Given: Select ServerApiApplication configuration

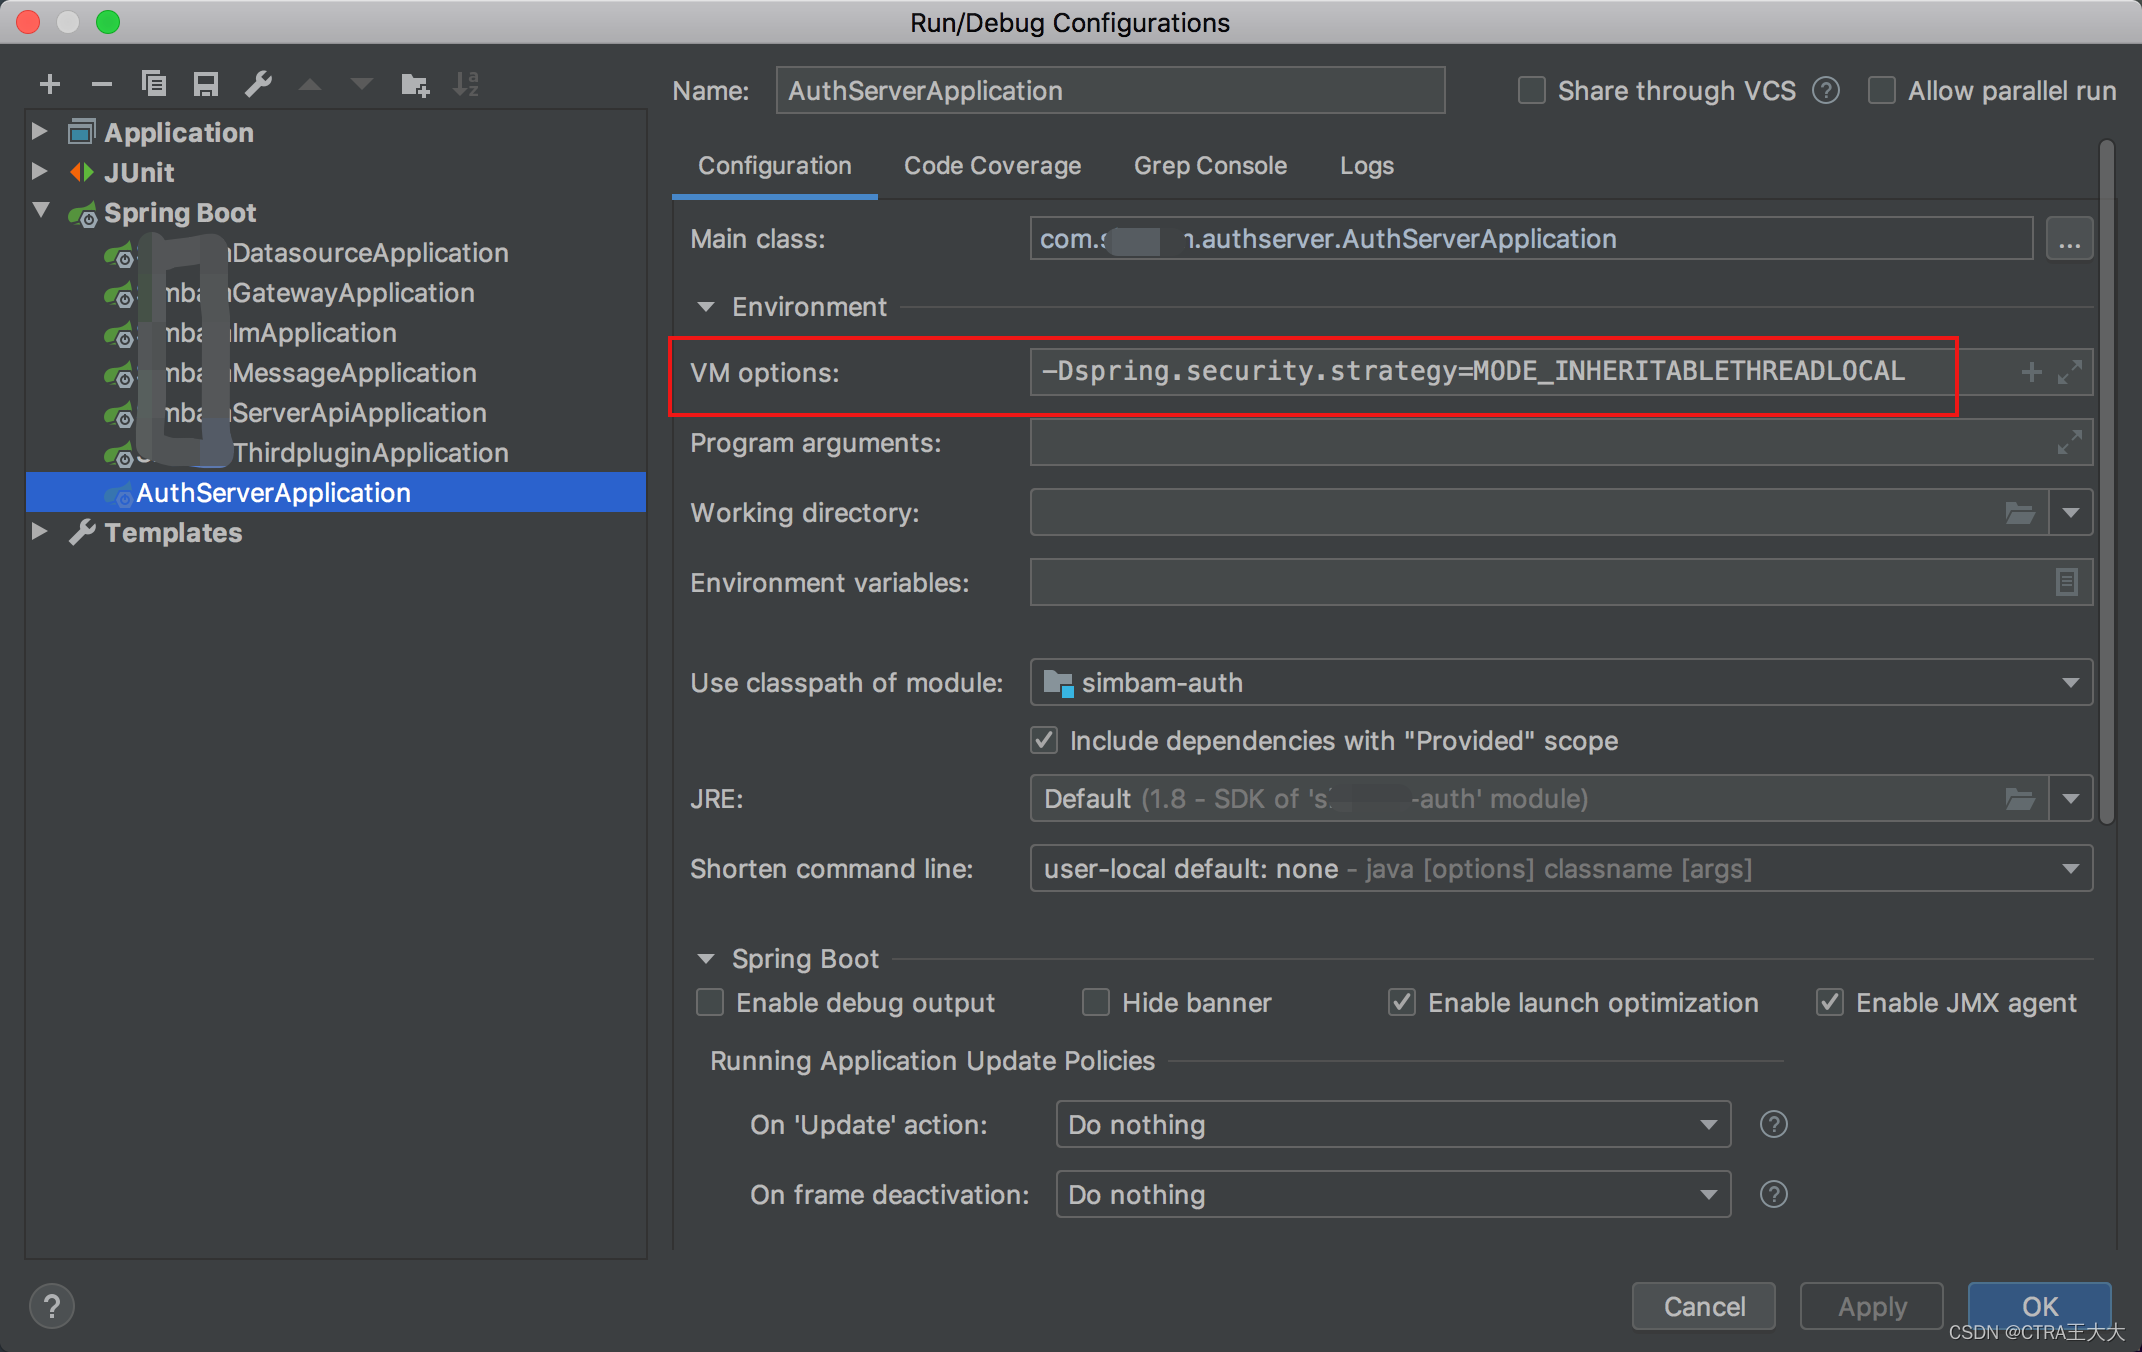Looking at the screenshot, I should (x=336, y=412).
